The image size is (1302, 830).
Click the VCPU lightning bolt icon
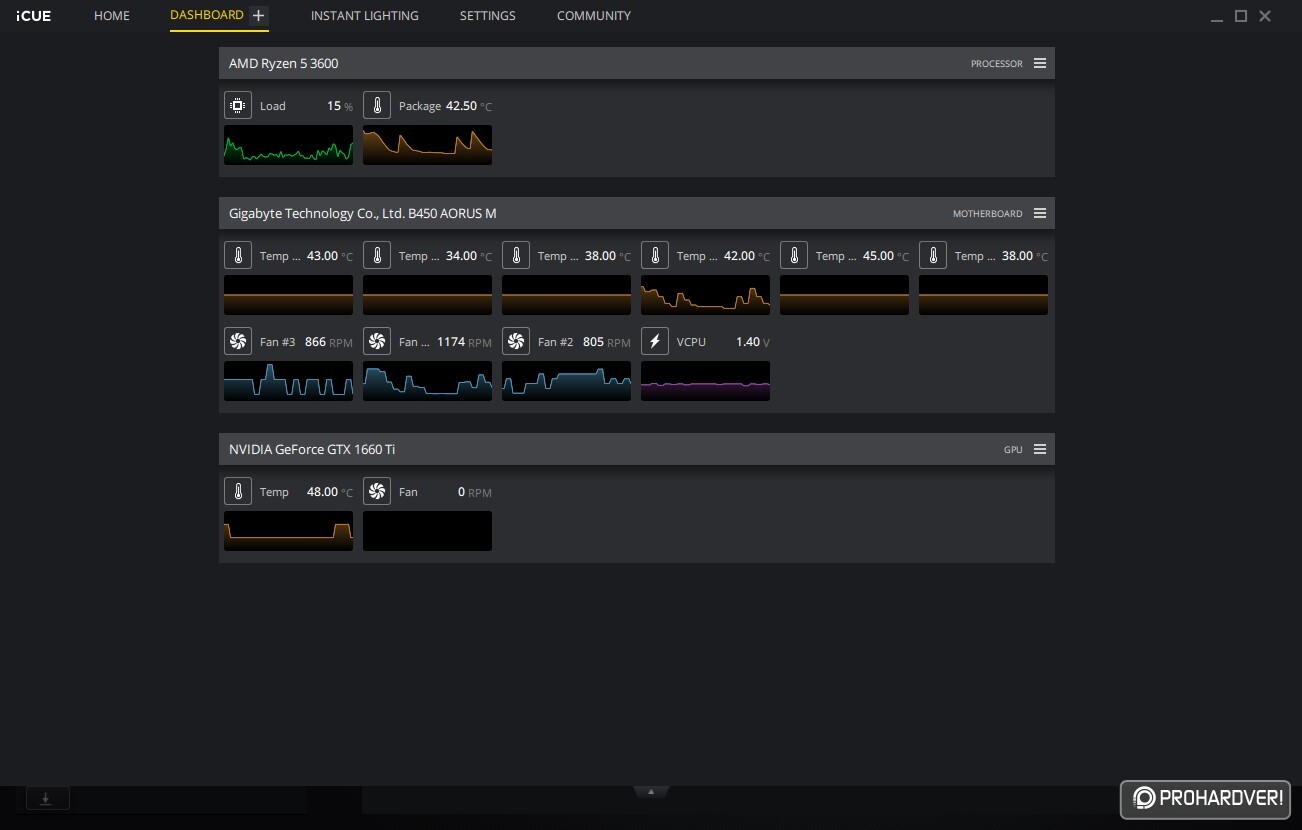[655, 341]
